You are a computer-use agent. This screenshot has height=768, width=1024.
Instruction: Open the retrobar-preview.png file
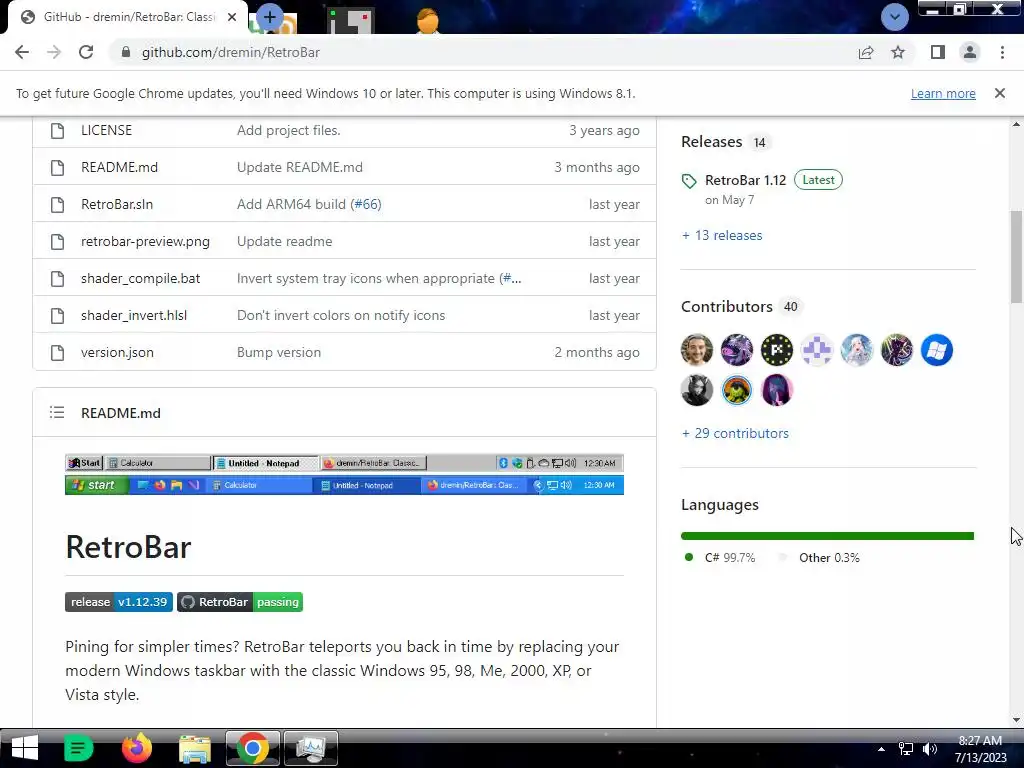tap(146, 242)
